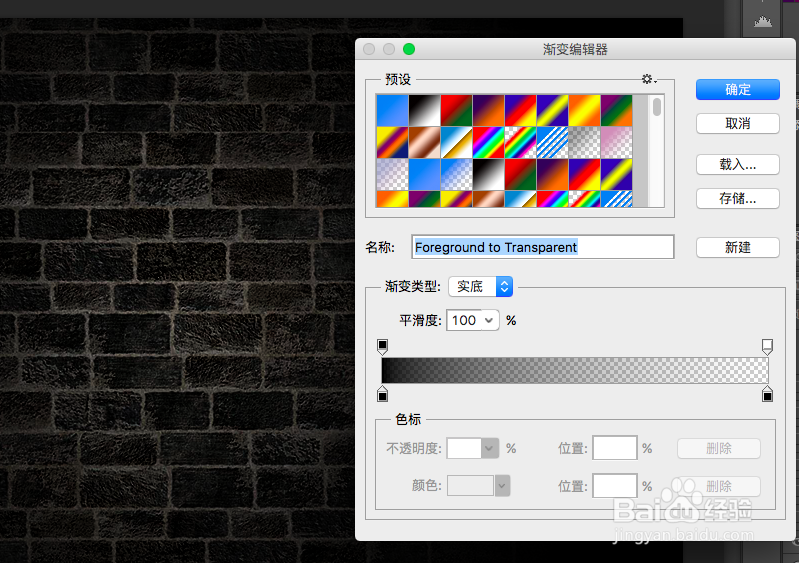The height and width of the screenshot is (563, 799).
Task: Select the chrome preset in the second row
Action: point(457,143)
